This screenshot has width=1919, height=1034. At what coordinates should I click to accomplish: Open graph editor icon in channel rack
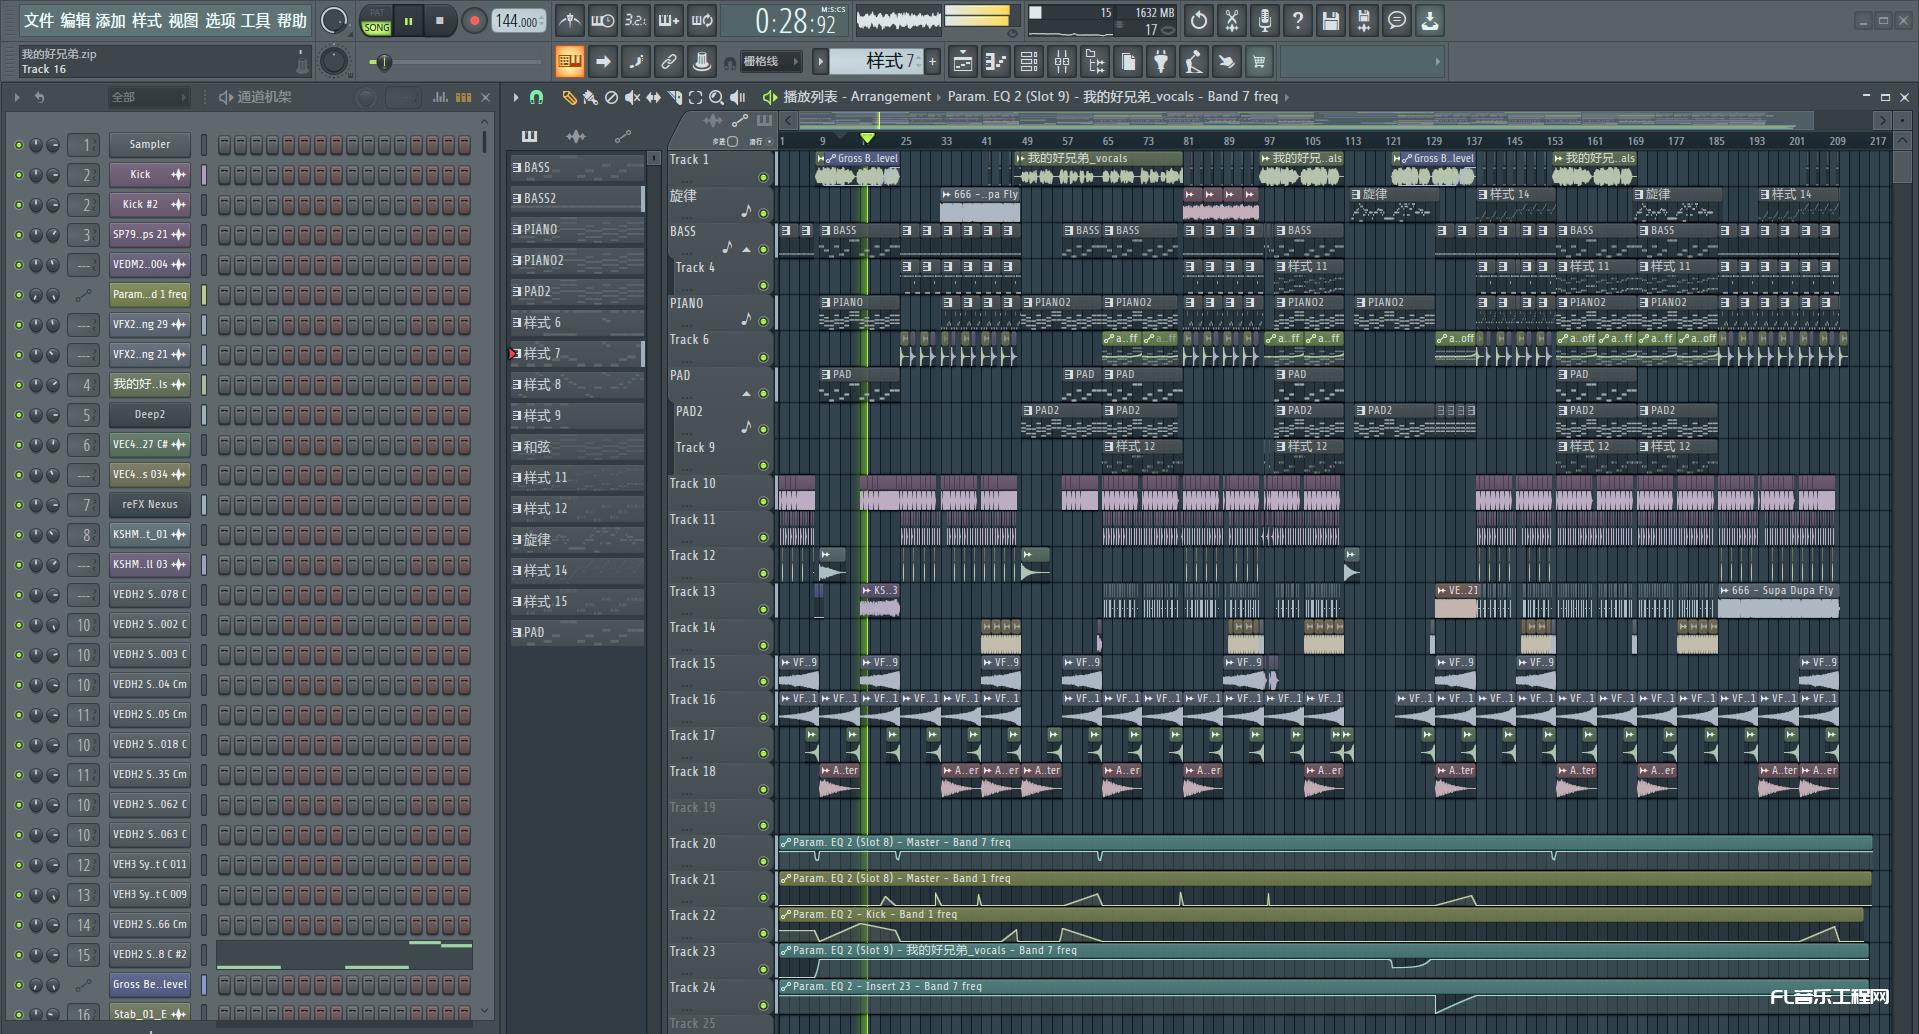coord(440,97)
